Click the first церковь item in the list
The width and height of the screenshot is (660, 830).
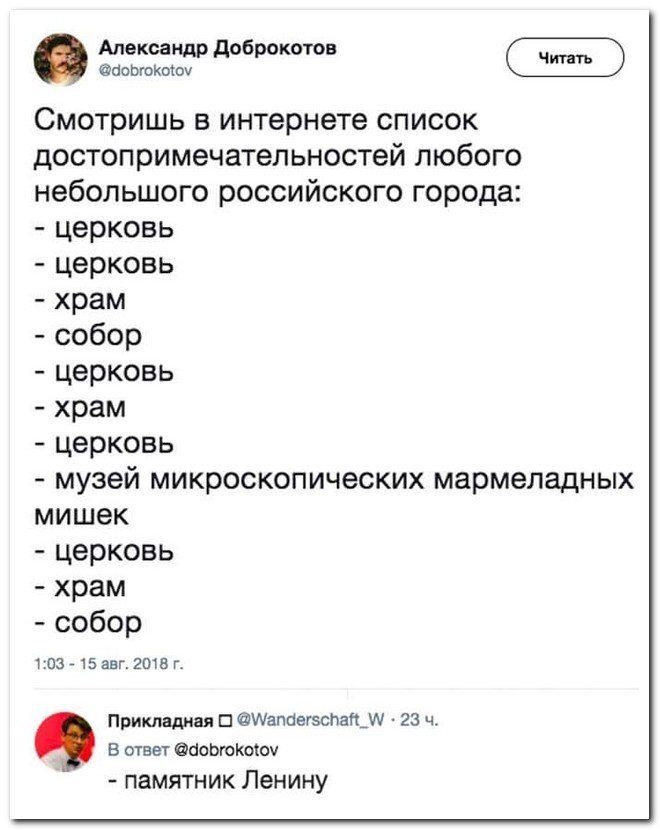(x=105, y=229)
